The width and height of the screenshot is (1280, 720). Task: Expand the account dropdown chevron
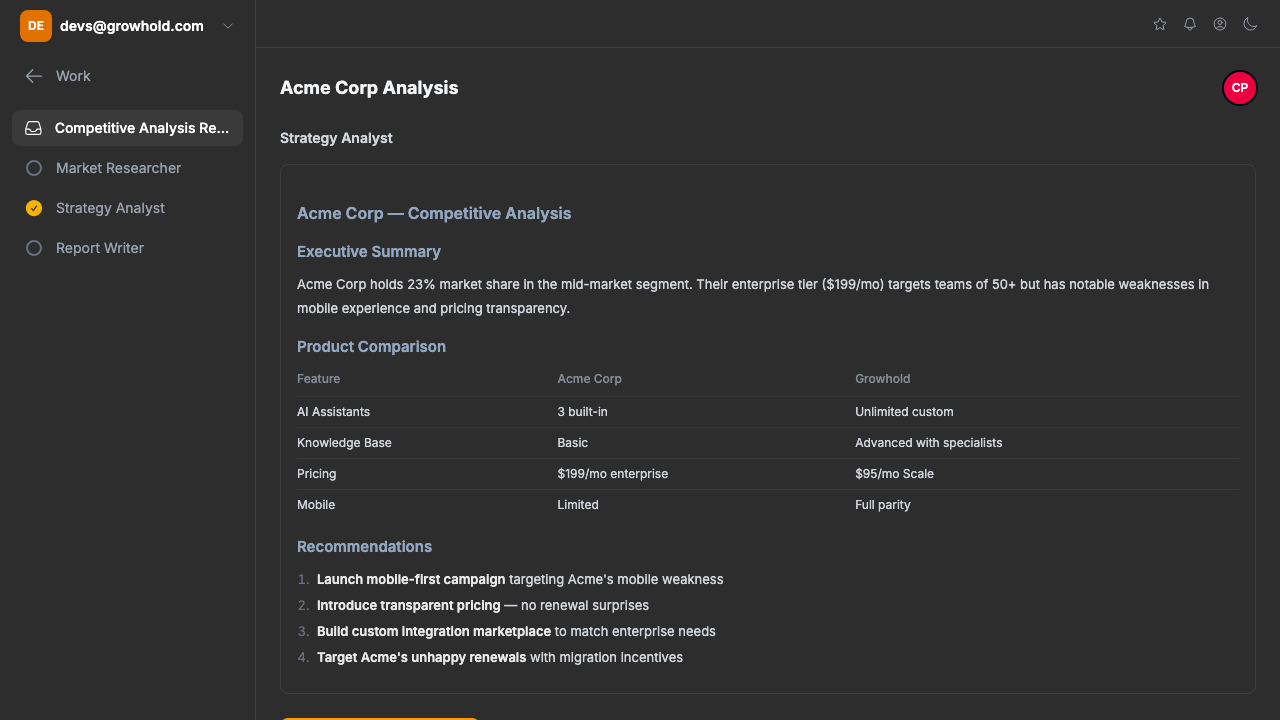point(228,26)
